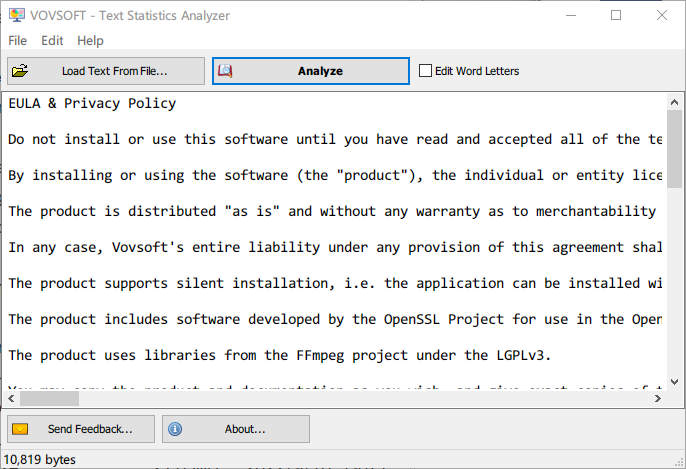The image size is (686, 469).
Task: Close the Text Statistics Analyzer window
Action: (x=662, y=15)
